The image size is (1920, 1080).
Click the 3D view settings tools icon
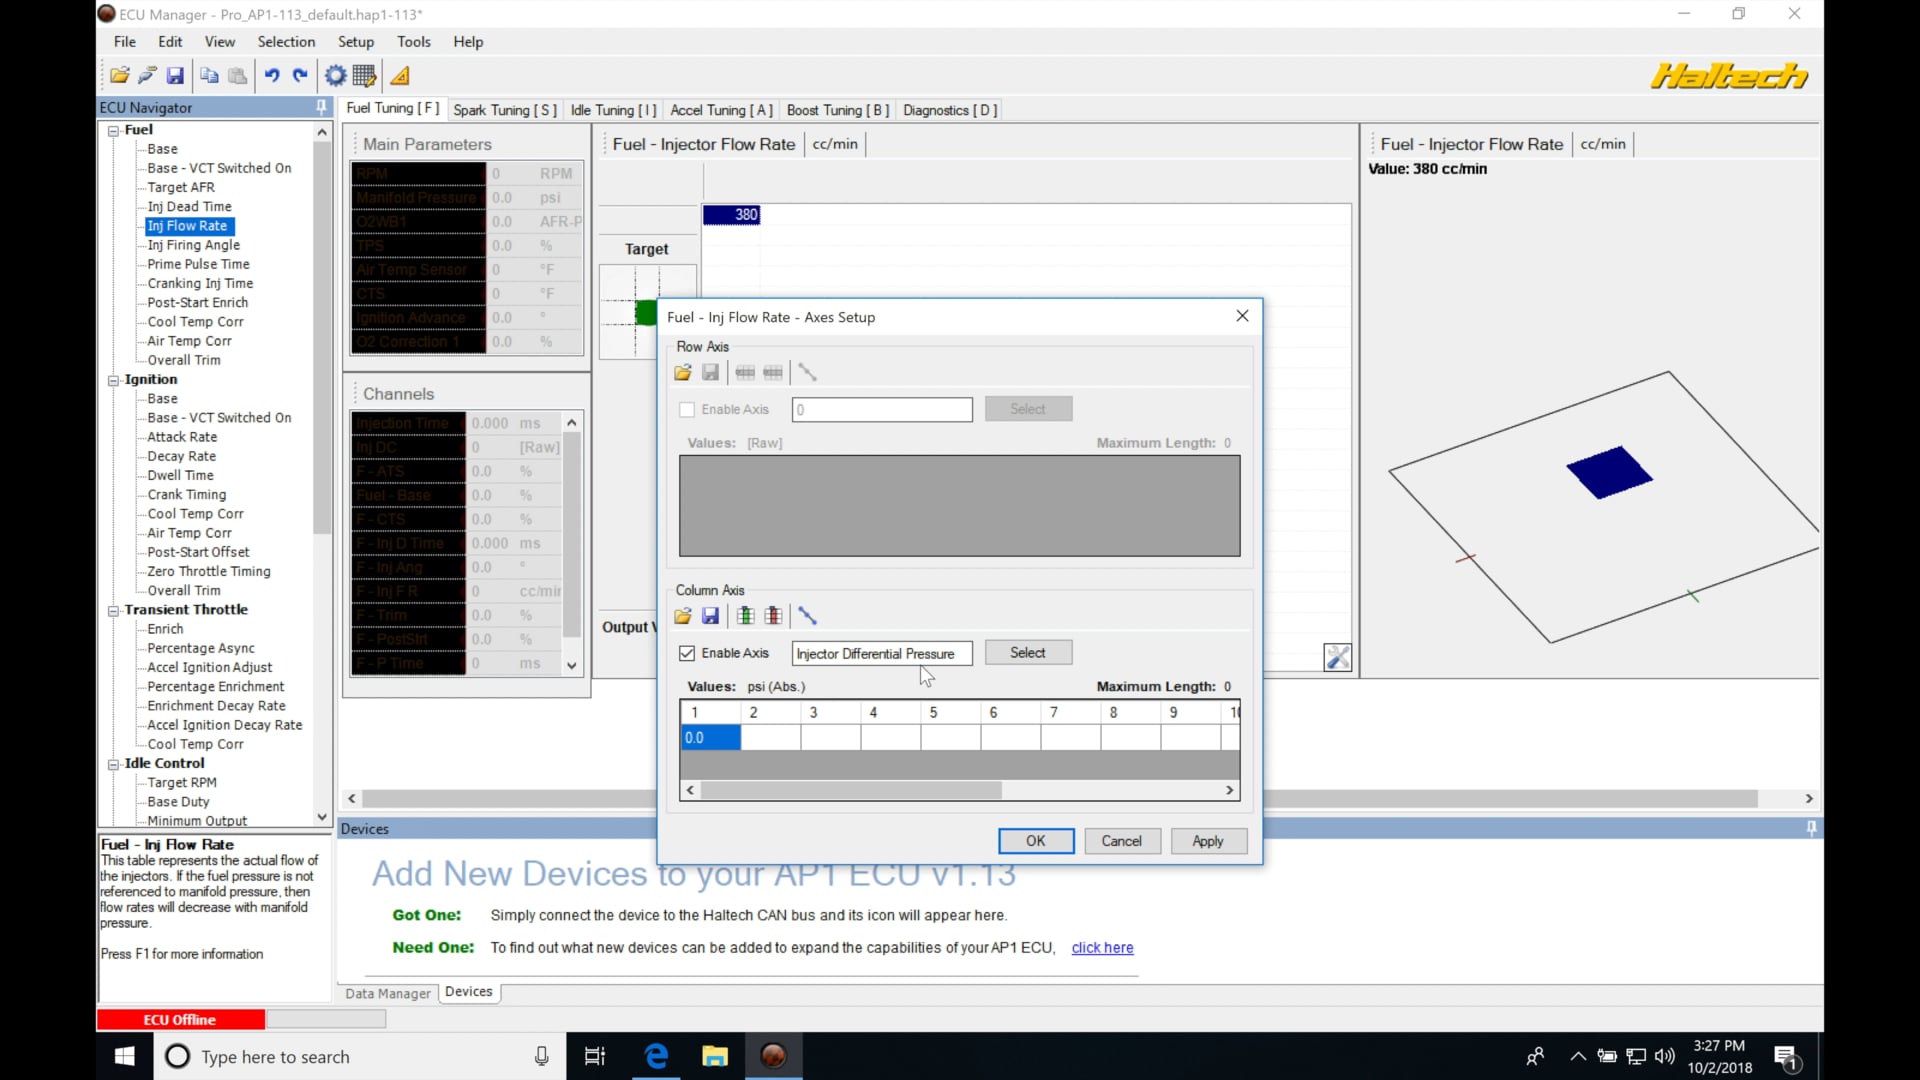point(1337,657)
